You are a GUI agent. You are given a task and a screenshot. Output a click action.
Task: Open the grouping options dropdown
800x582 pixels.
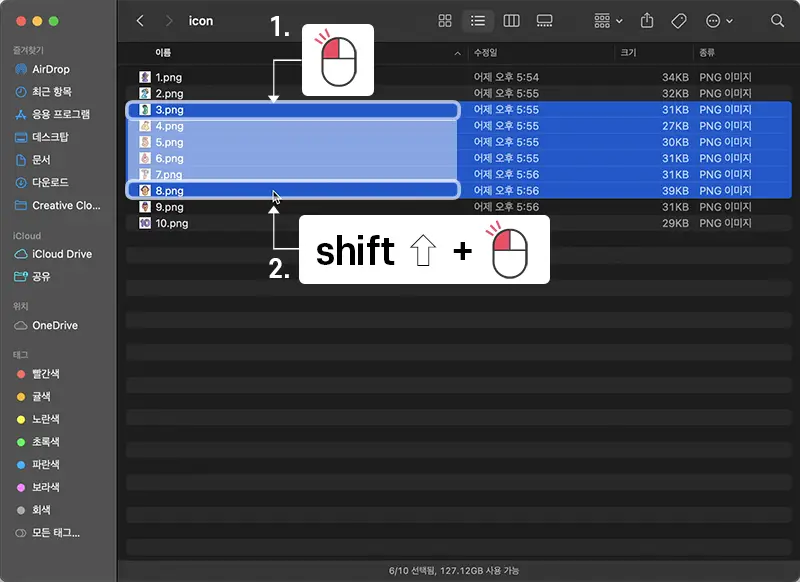click(606, 20)
